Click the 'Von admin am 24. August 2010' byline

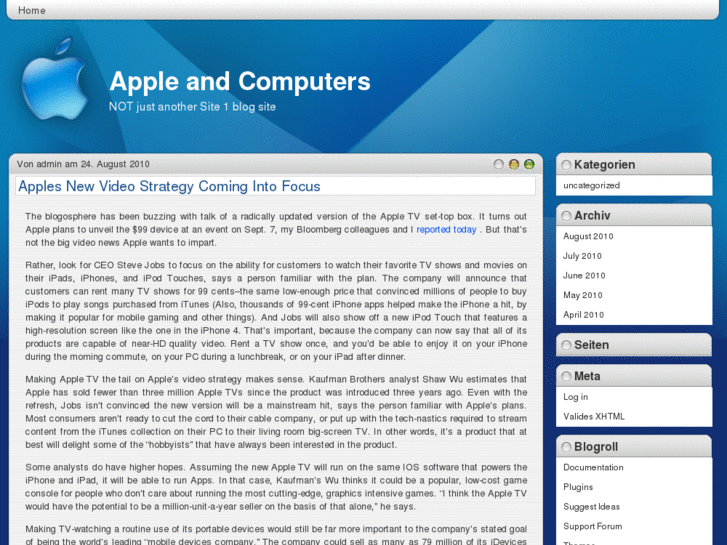pyautogui.click(x=83, y=164)
